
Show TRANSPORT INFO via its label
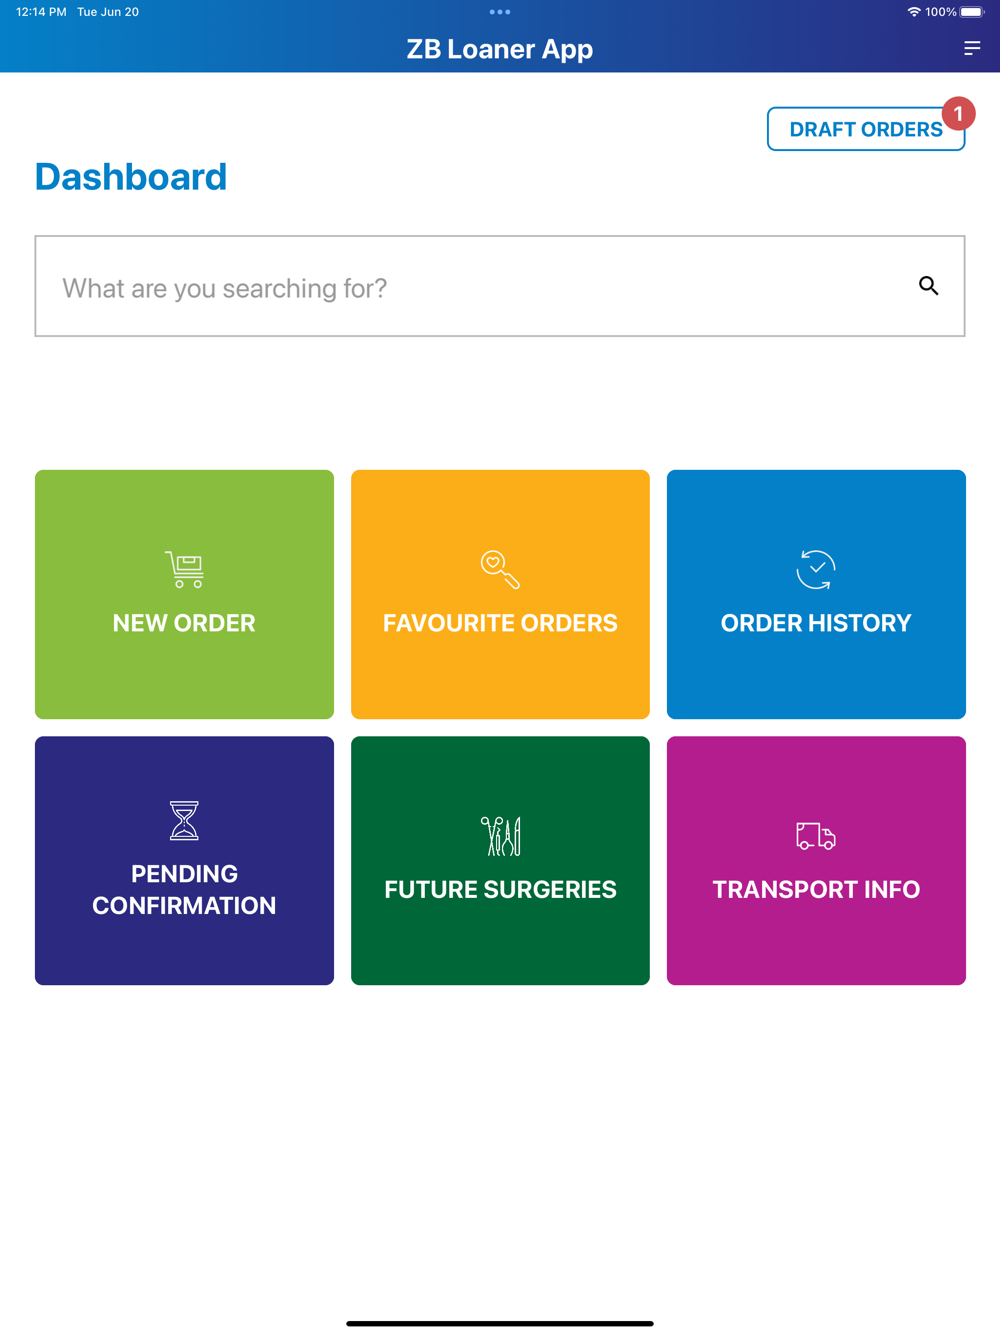click(x=816, y=889)
